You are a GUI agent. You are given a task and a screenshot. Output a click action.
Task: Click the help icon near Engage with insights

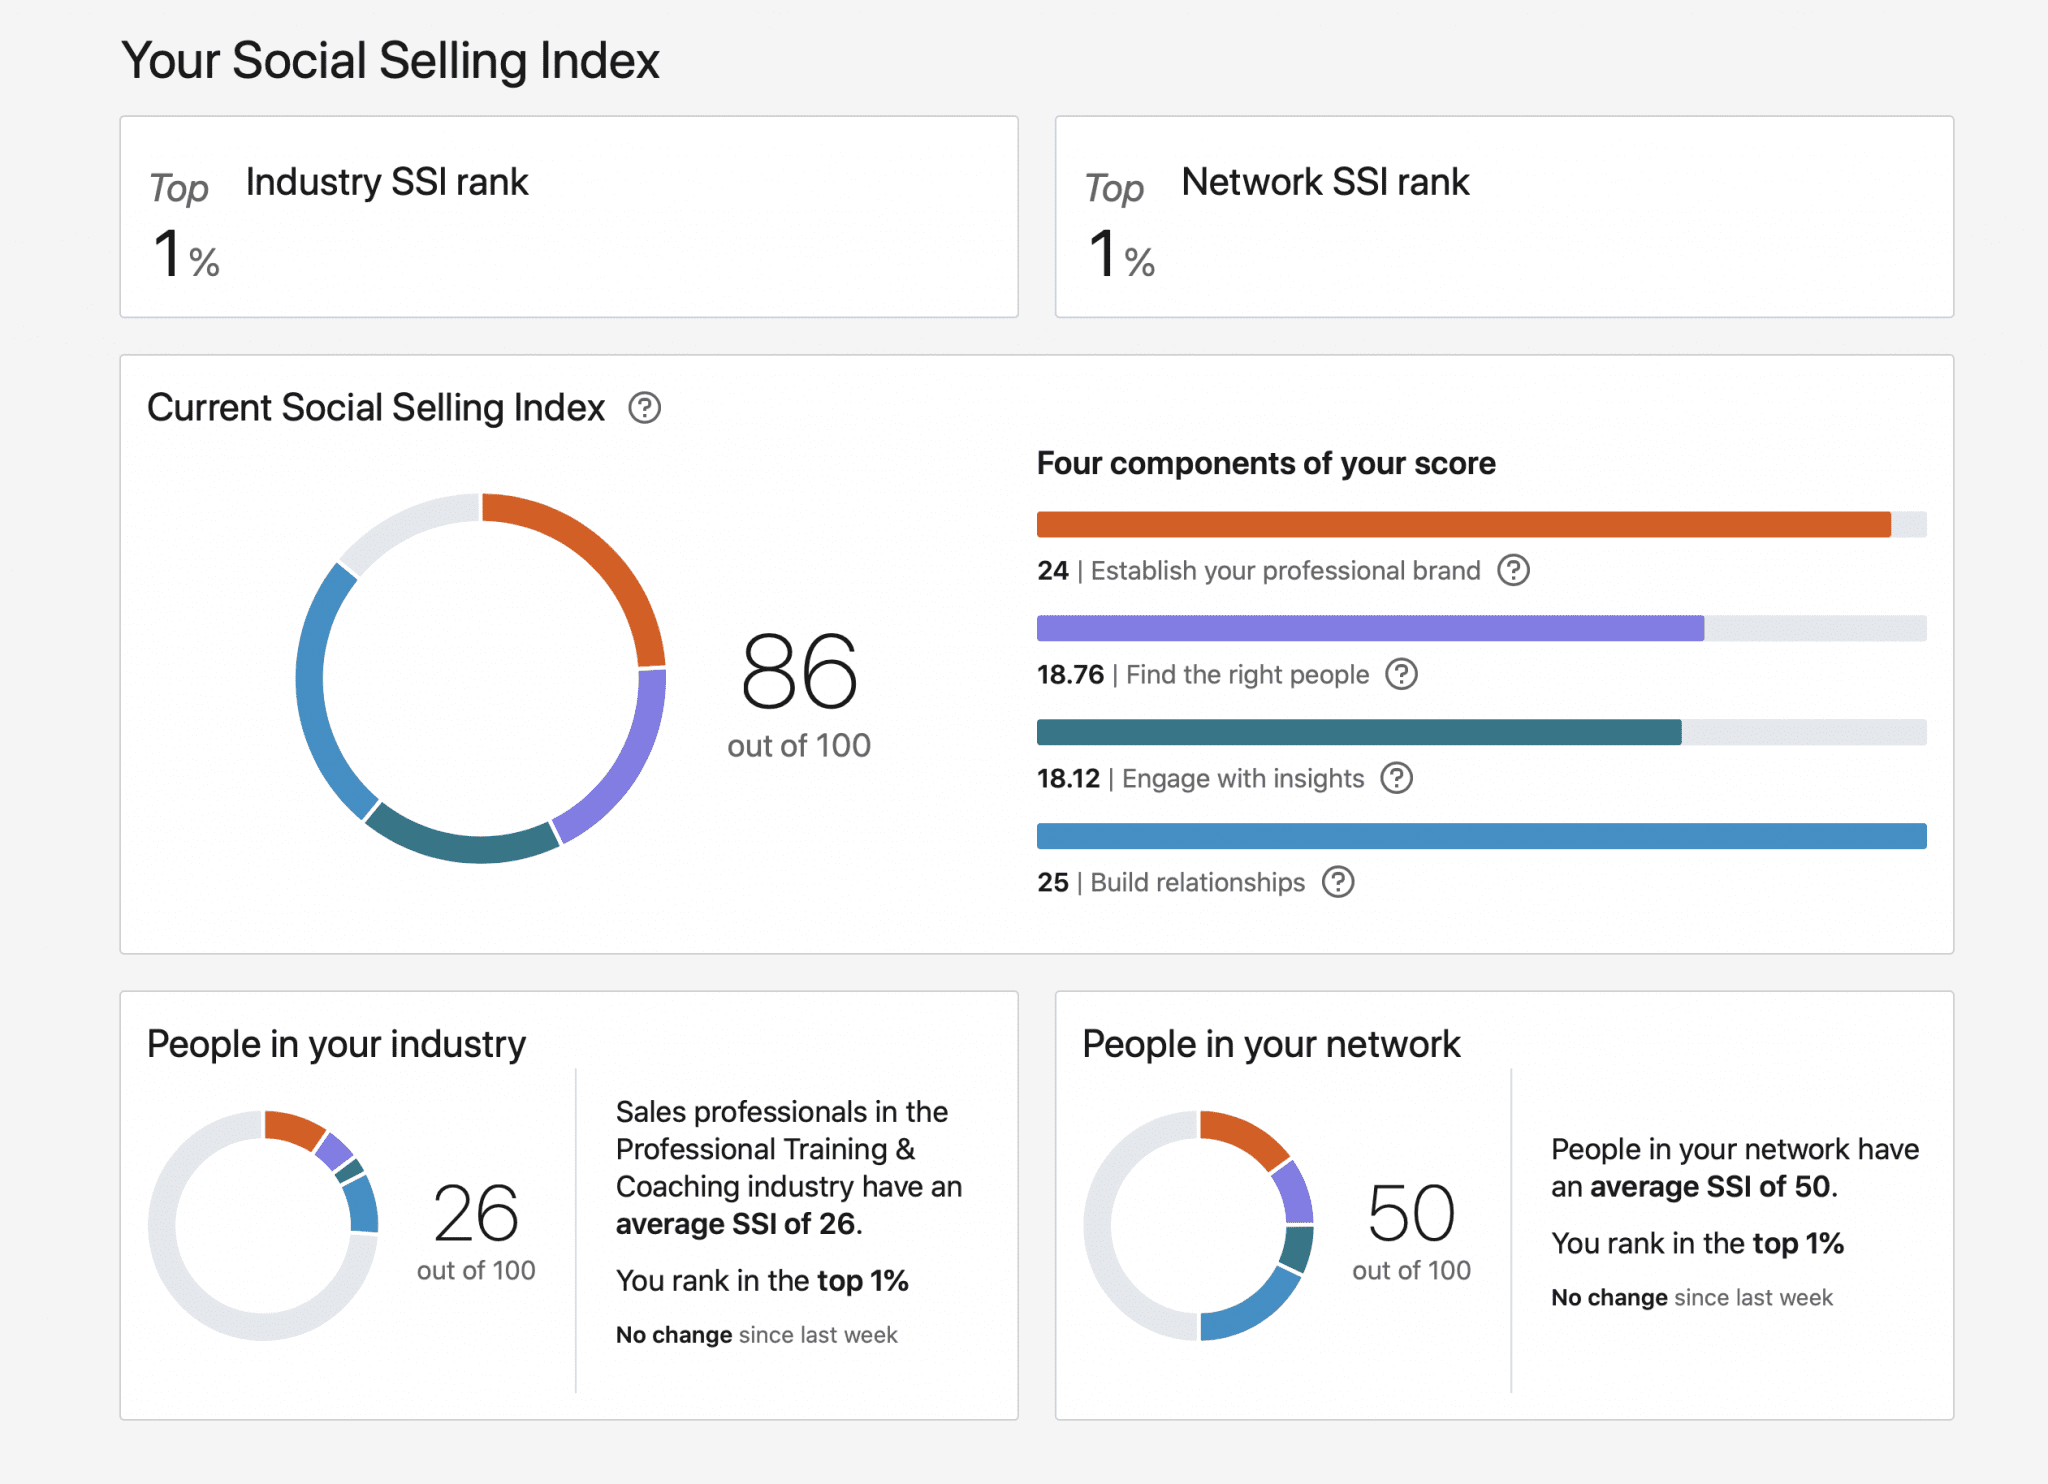(1397, 779)
